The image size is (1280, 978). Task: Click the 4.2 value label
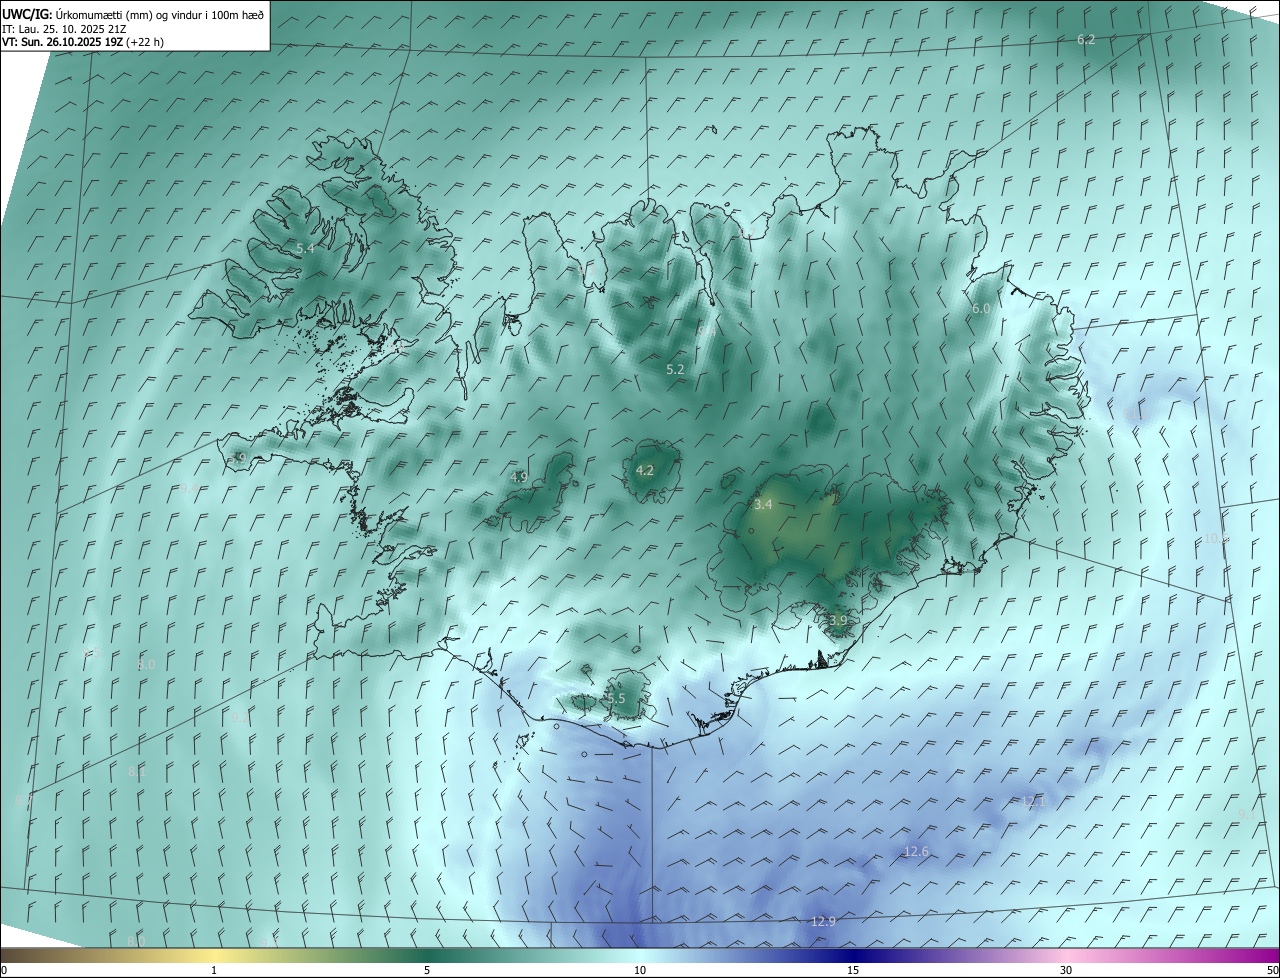coord(645,470)
